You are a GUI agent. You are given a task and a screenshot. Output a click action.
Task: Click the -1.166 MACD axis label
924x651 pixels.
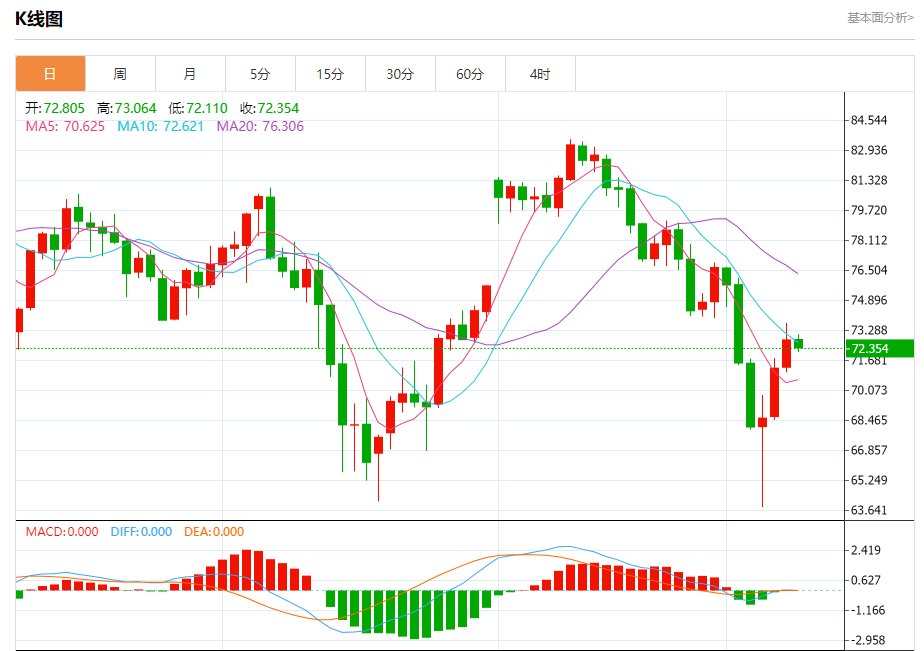(x=867, y=610)
